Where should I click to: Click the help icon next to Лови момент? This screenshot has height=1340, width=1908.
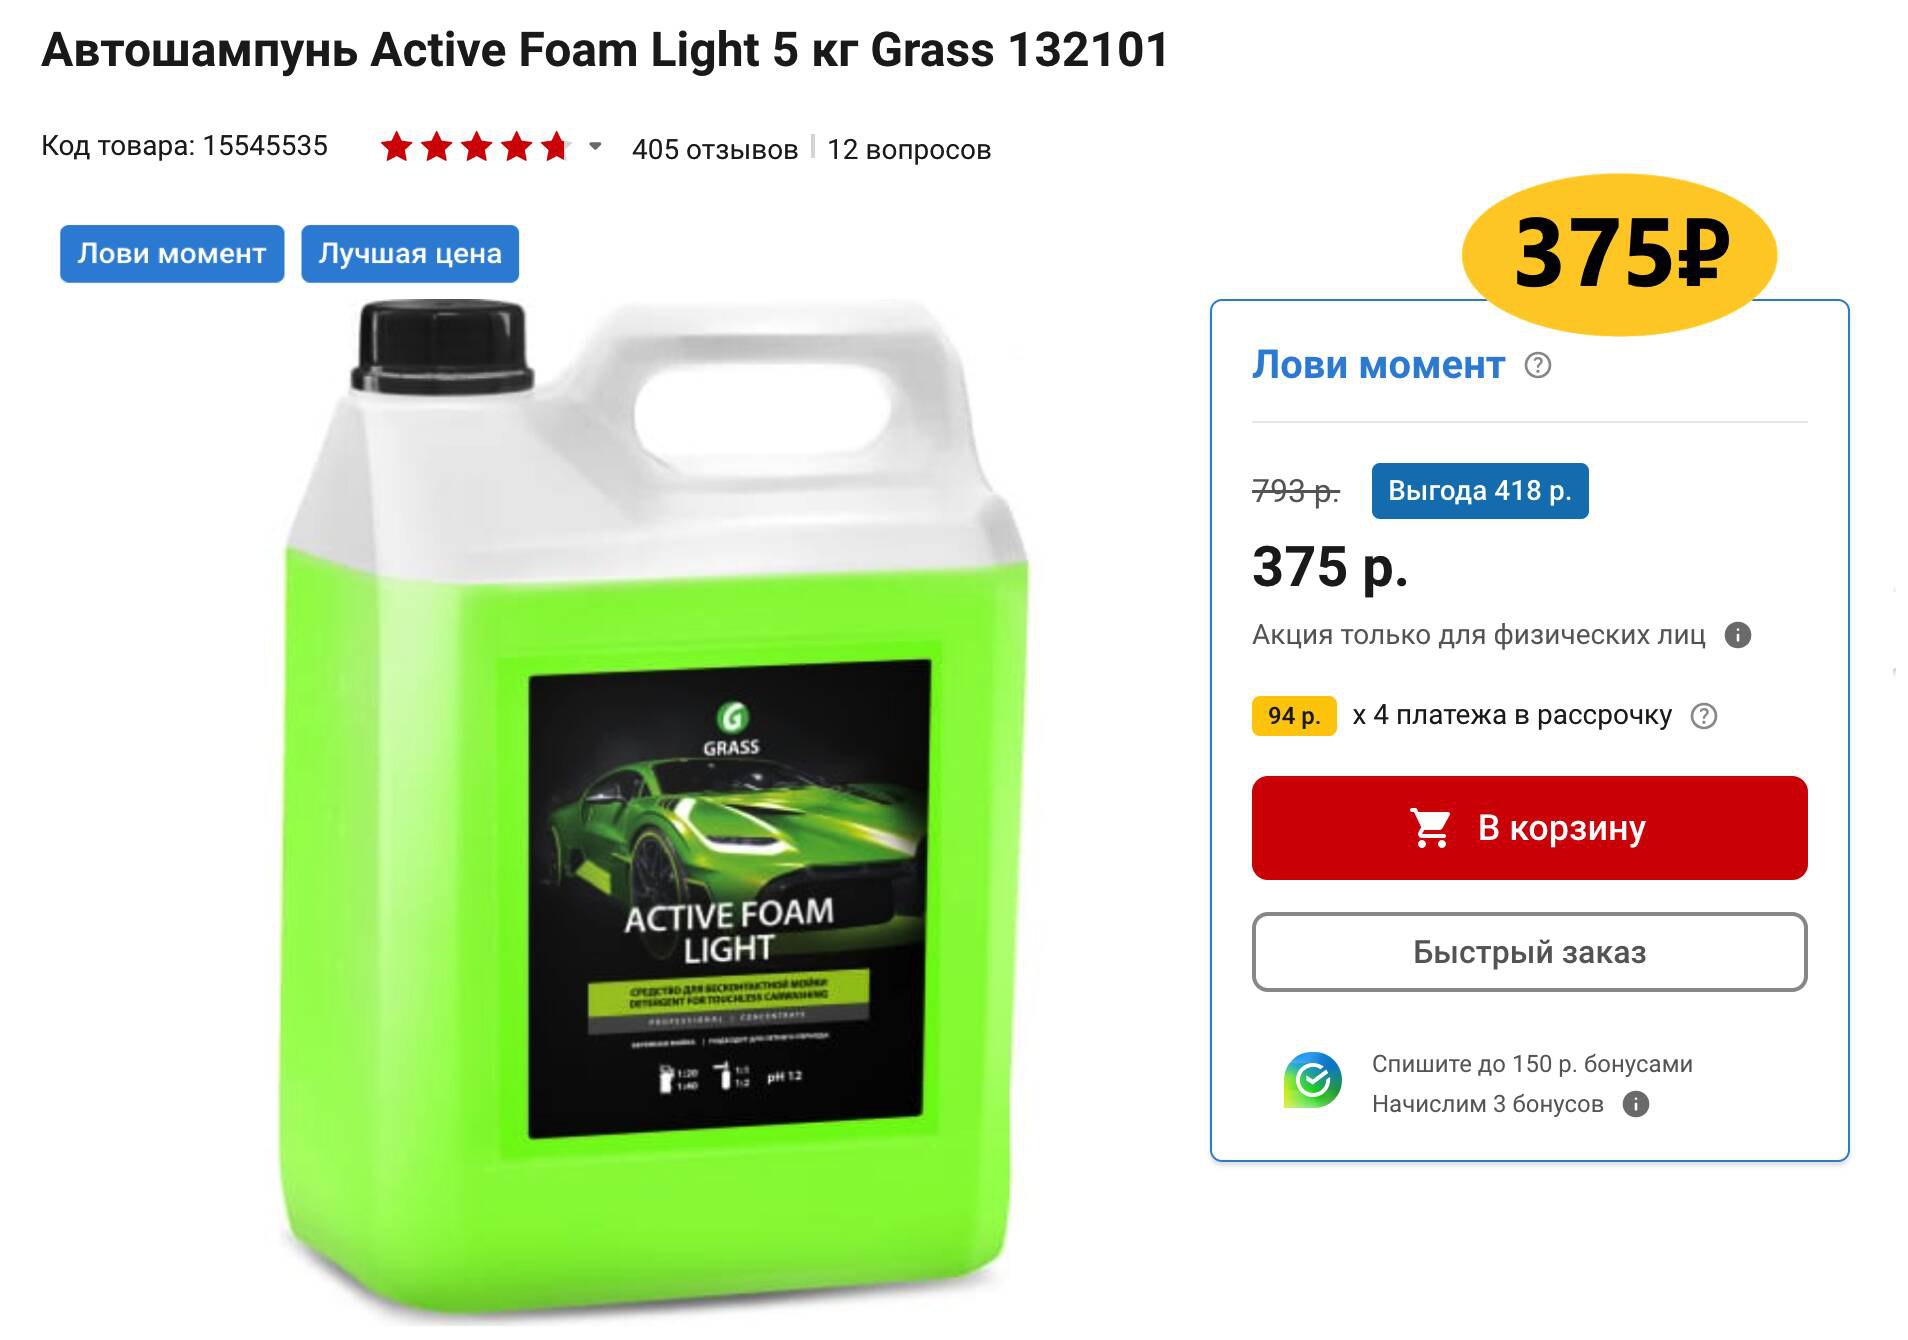click(x=1537, y=366)
